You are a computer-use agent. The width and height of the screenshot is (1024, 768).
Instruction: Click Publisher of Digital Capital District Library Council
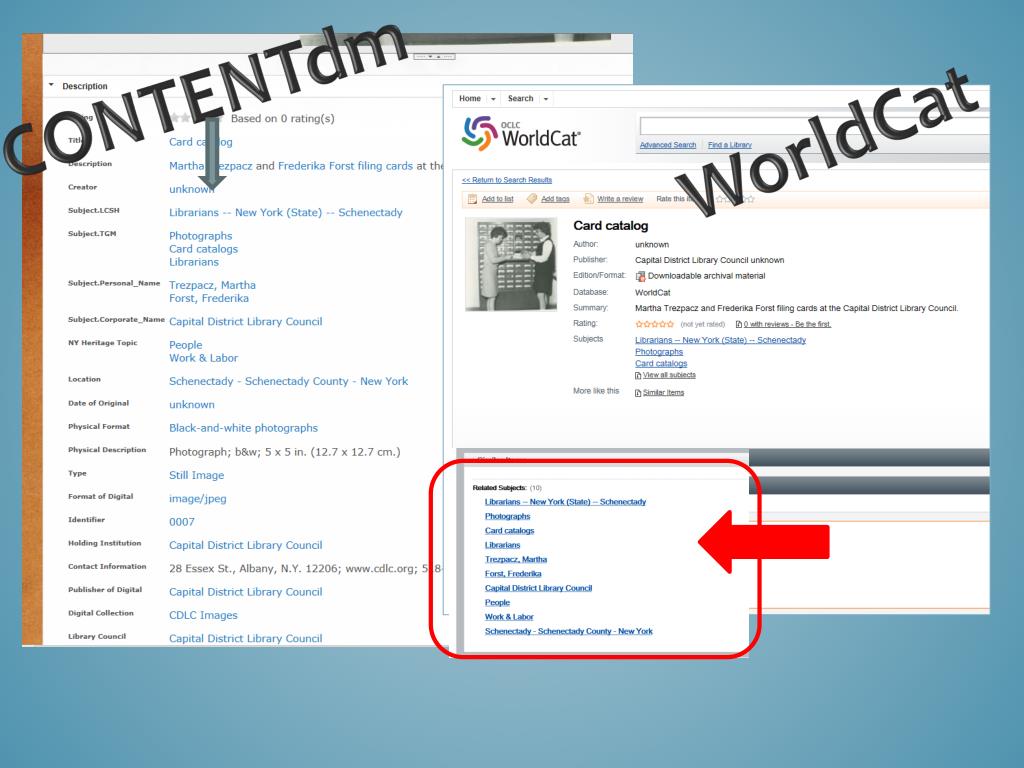click(x=246, y=592)
